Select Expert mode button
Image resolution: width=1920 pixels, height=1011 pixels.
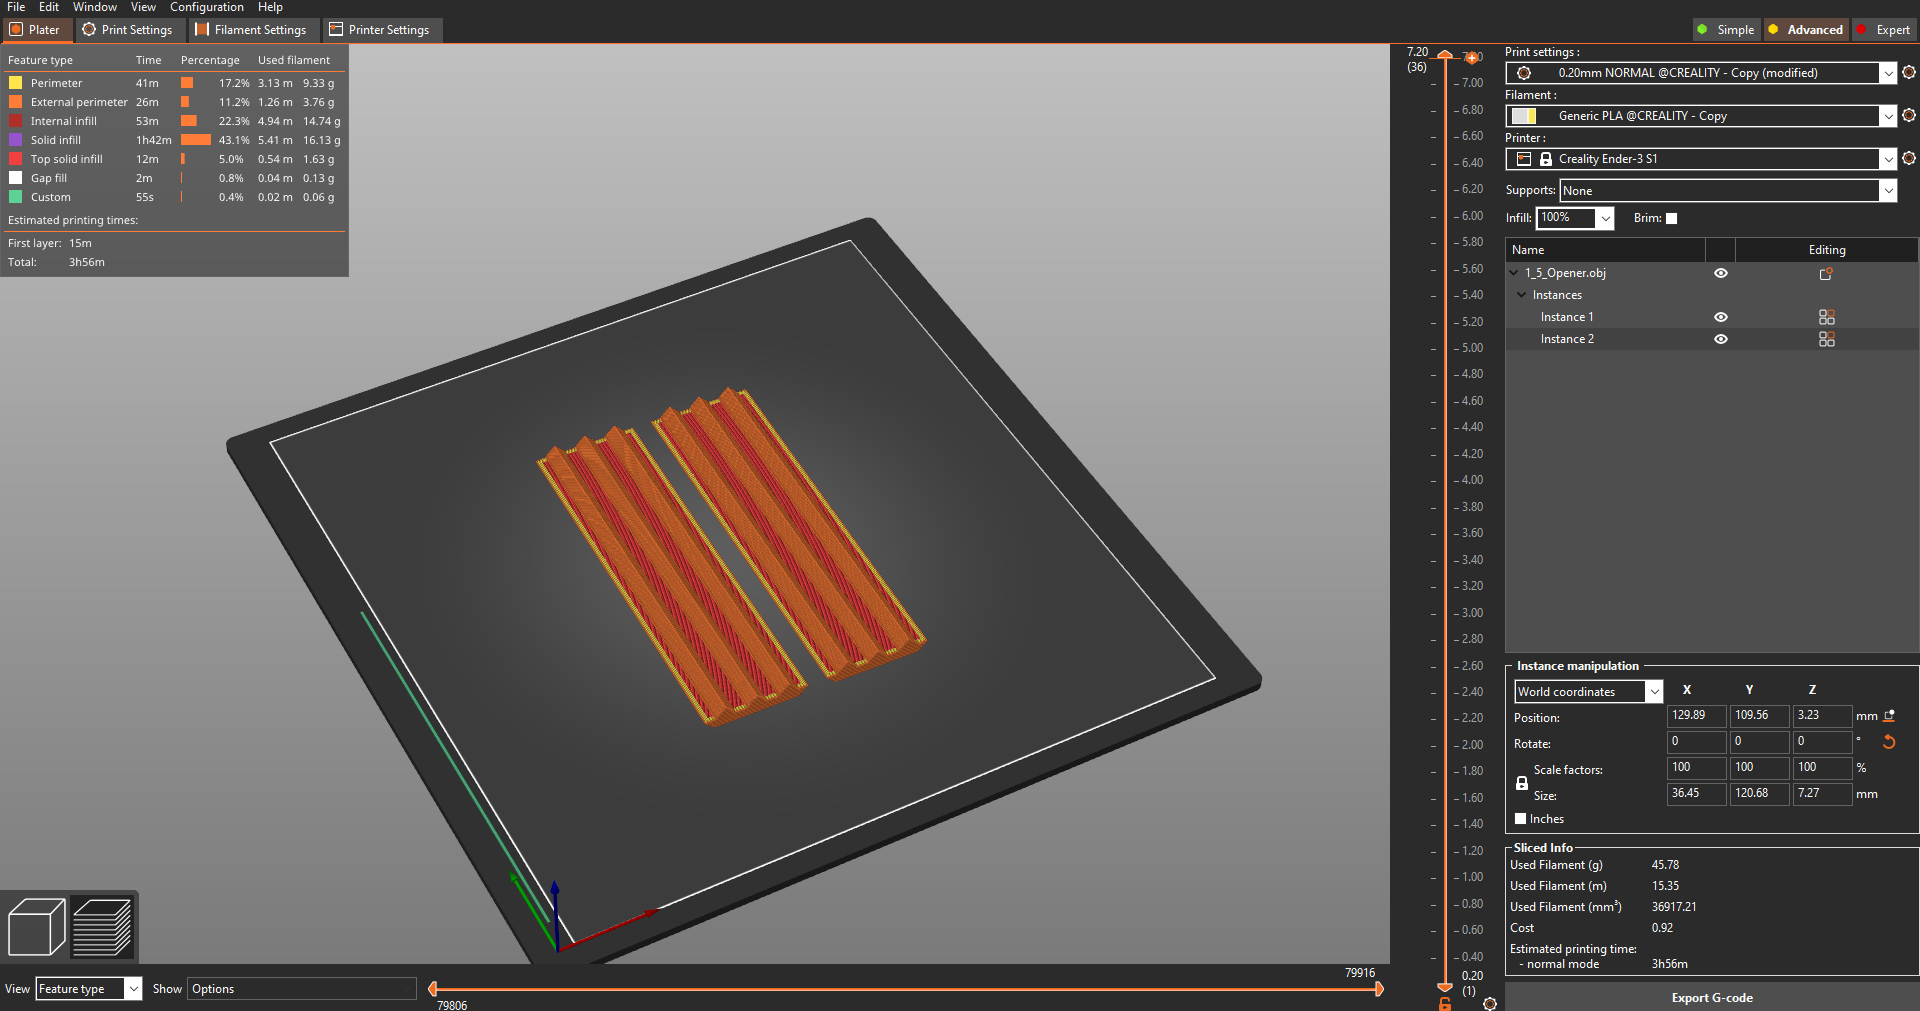tap(1883, 30)
